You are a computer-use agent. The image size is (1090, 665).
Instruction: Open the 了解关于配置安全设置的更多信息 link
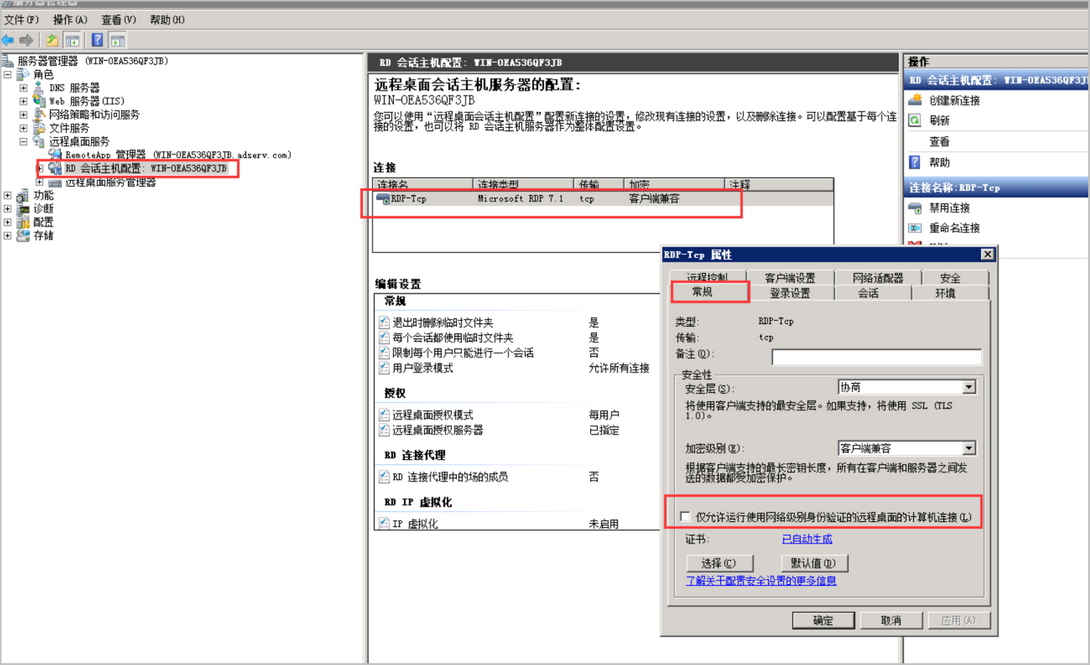761,580
